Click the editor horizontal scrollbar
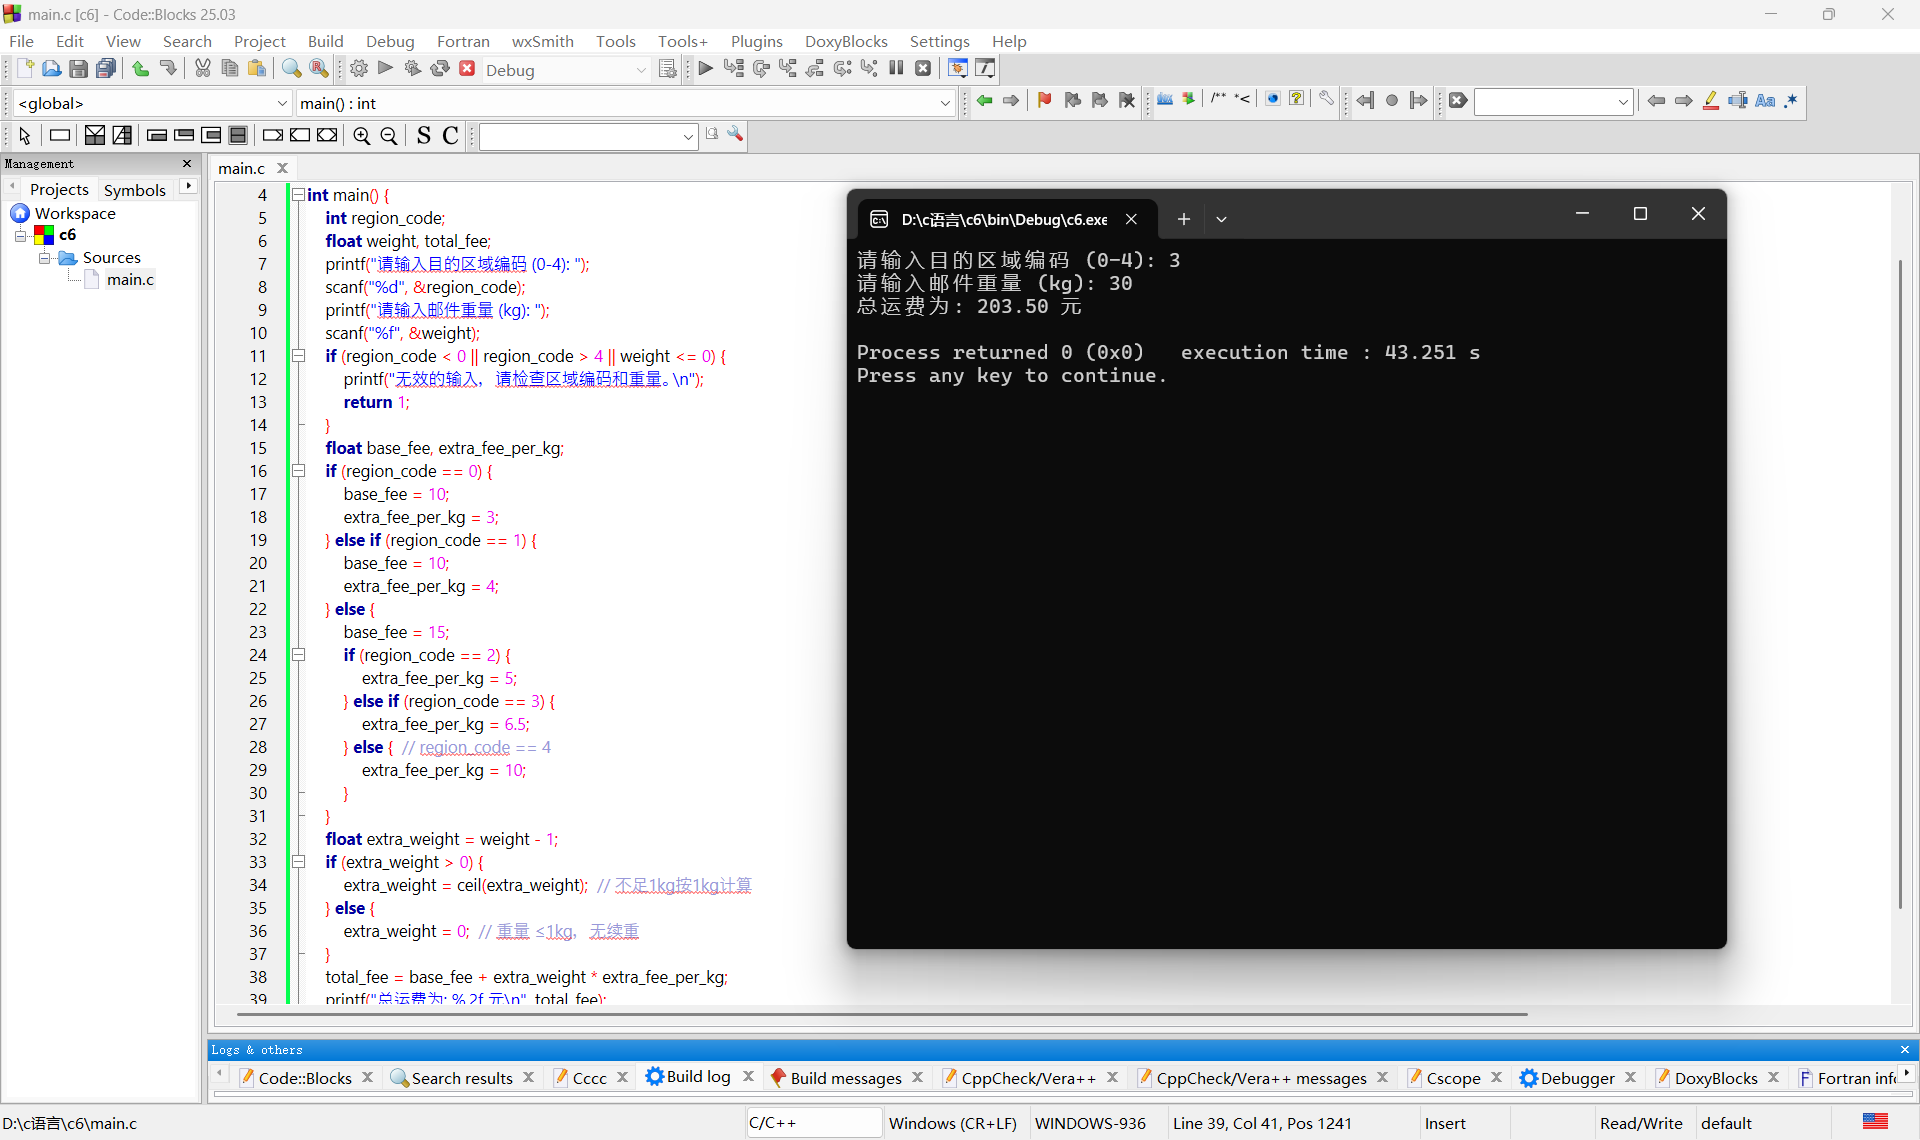The height and width of the screenshot is (1140, 1920). pyautogui.click(x=880, y=1014)
